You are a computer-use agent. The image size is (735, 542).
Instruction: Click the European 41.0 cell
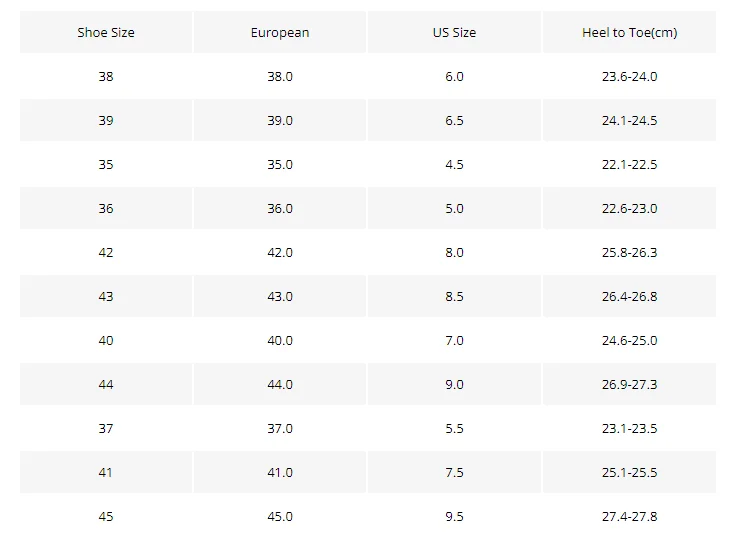(280, 473)
